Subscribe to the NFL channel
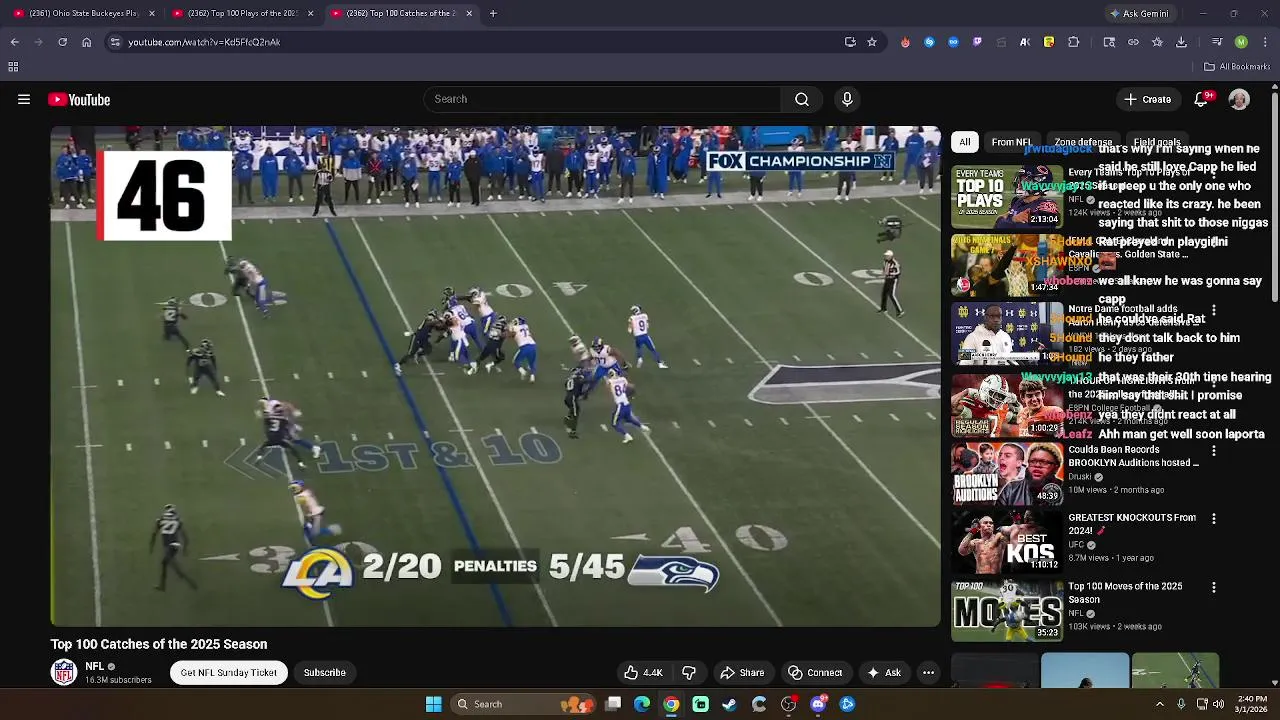Screen dimensions: 1280x720 click(324, 672)
